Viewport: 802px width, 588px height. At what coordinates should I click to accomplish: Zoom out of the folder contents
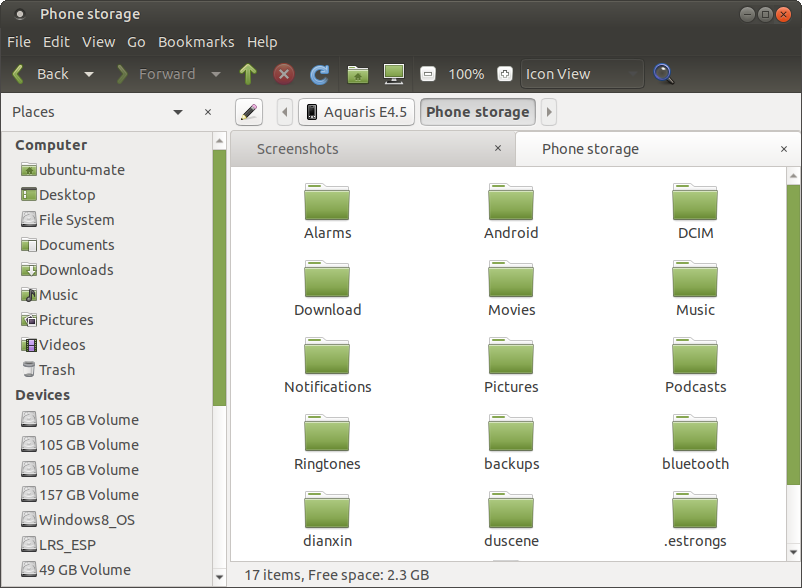tap(428, 74)
